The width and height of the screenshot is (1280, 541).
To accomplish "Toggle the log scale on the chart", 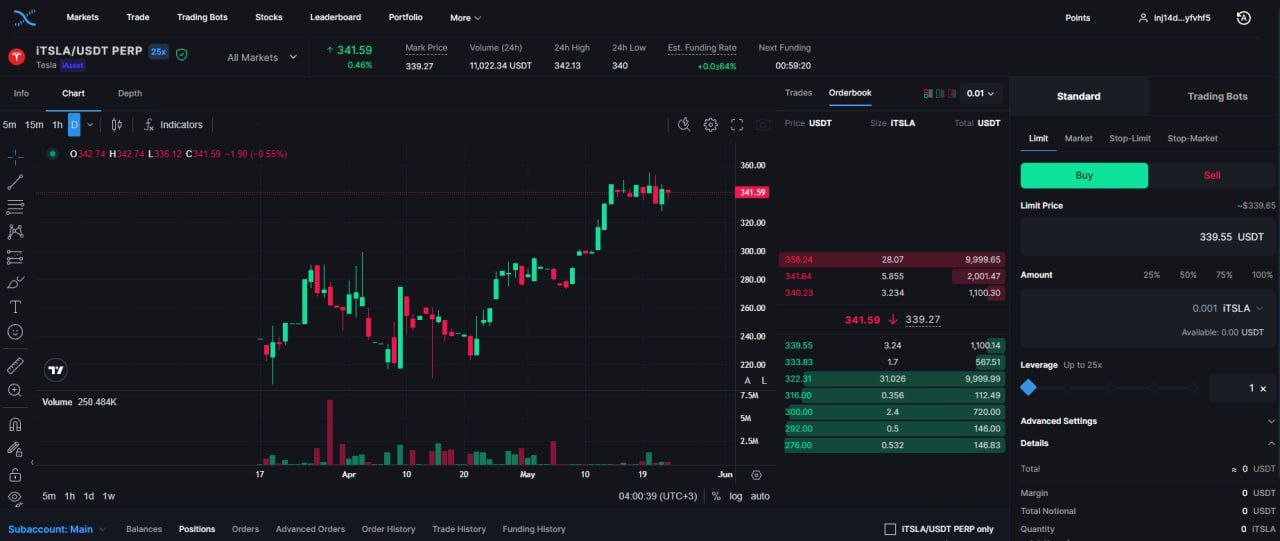I will [x=736, y=496].
